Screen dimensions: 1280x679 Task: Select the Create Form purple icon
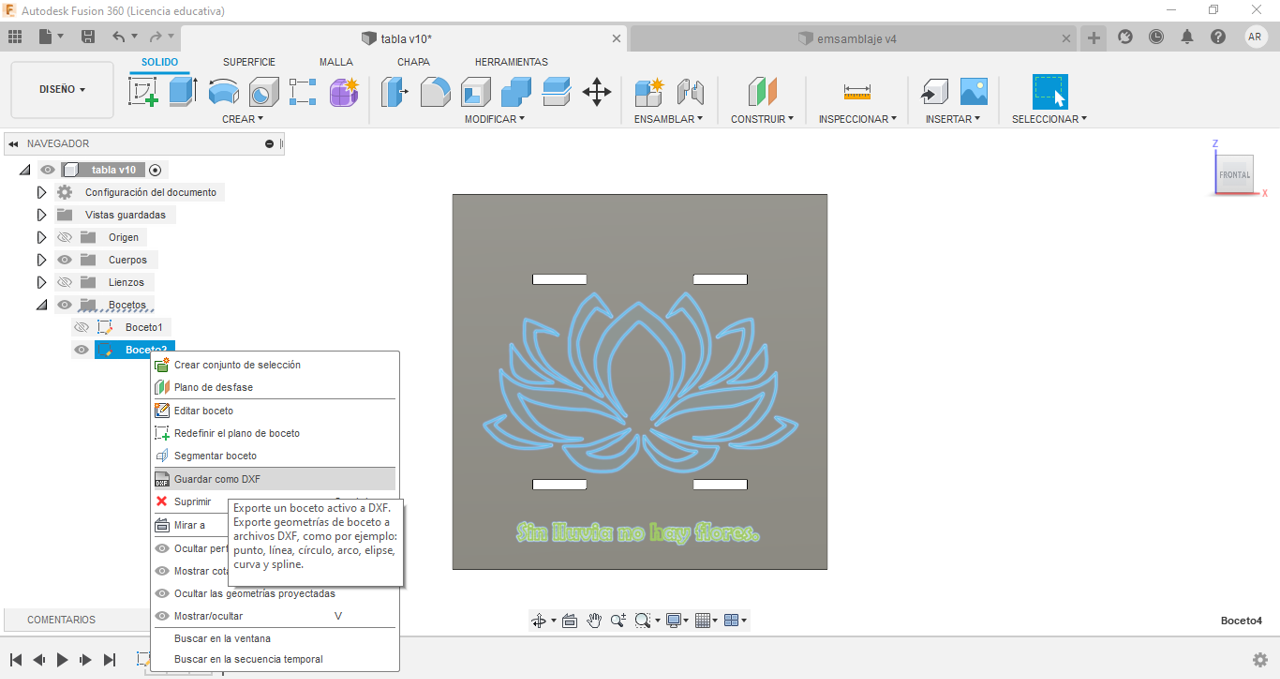click(343, 92)
